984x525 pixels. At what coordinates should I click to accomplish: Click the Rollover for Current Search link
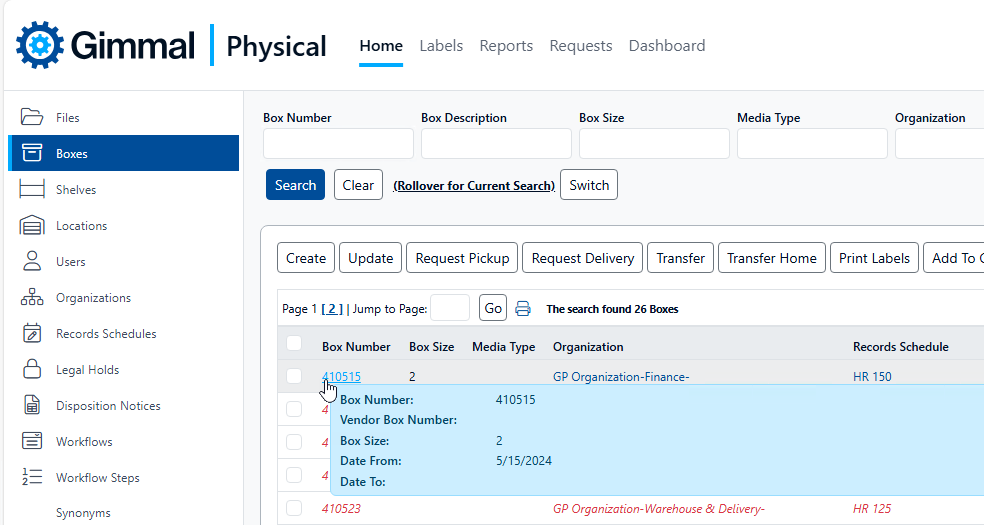tap(474, 186)
